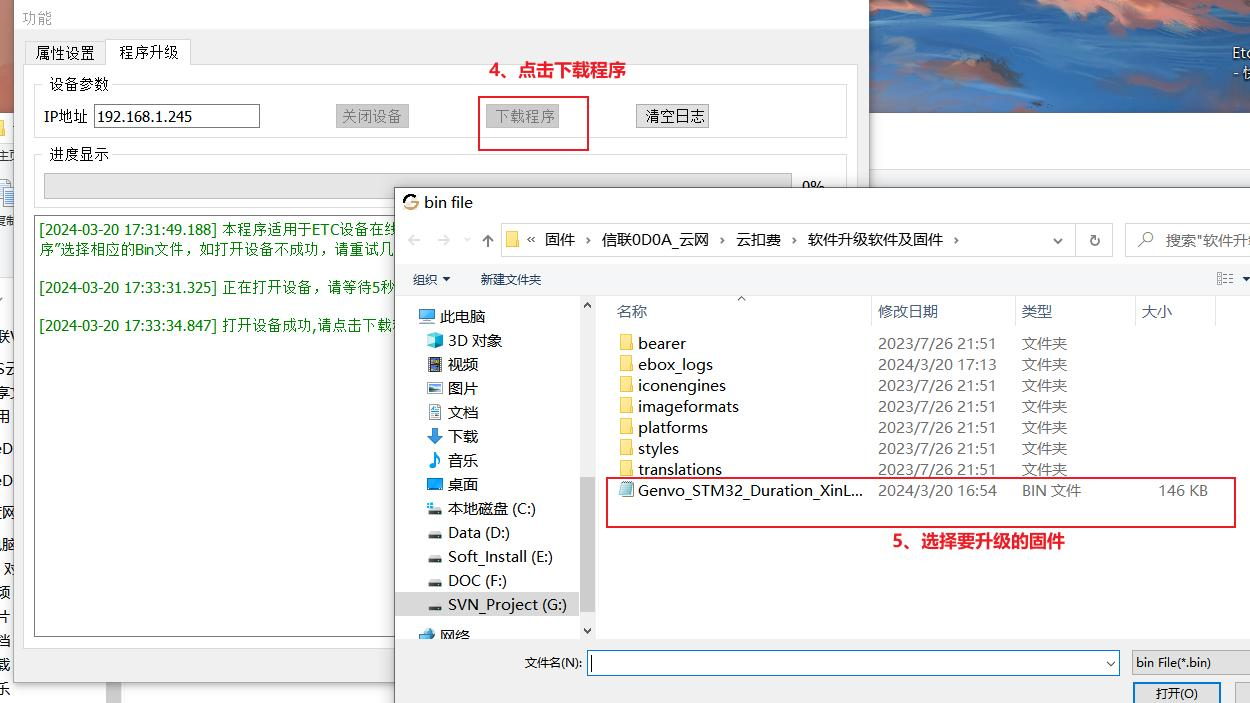Select the platforms folder icon

[626, 427]
